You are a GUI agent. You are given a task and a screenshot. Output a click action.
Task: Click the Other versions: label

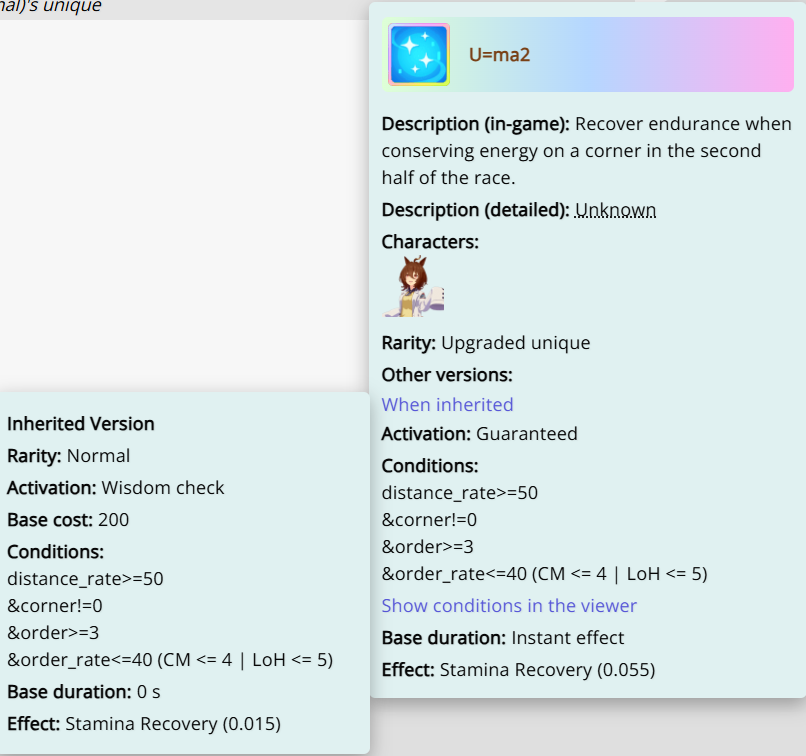click(447, 375)
